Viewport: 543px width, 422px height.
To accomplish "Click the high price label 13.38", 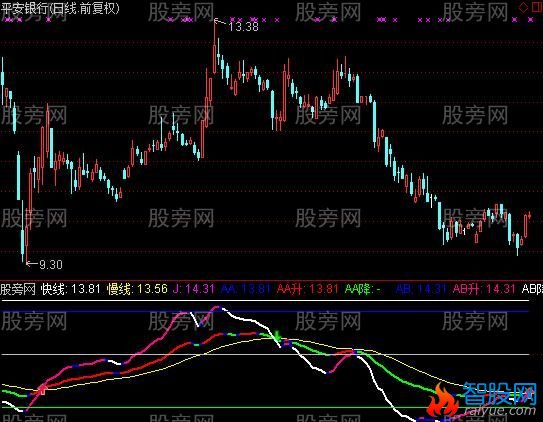I will (x=243, y=26).
